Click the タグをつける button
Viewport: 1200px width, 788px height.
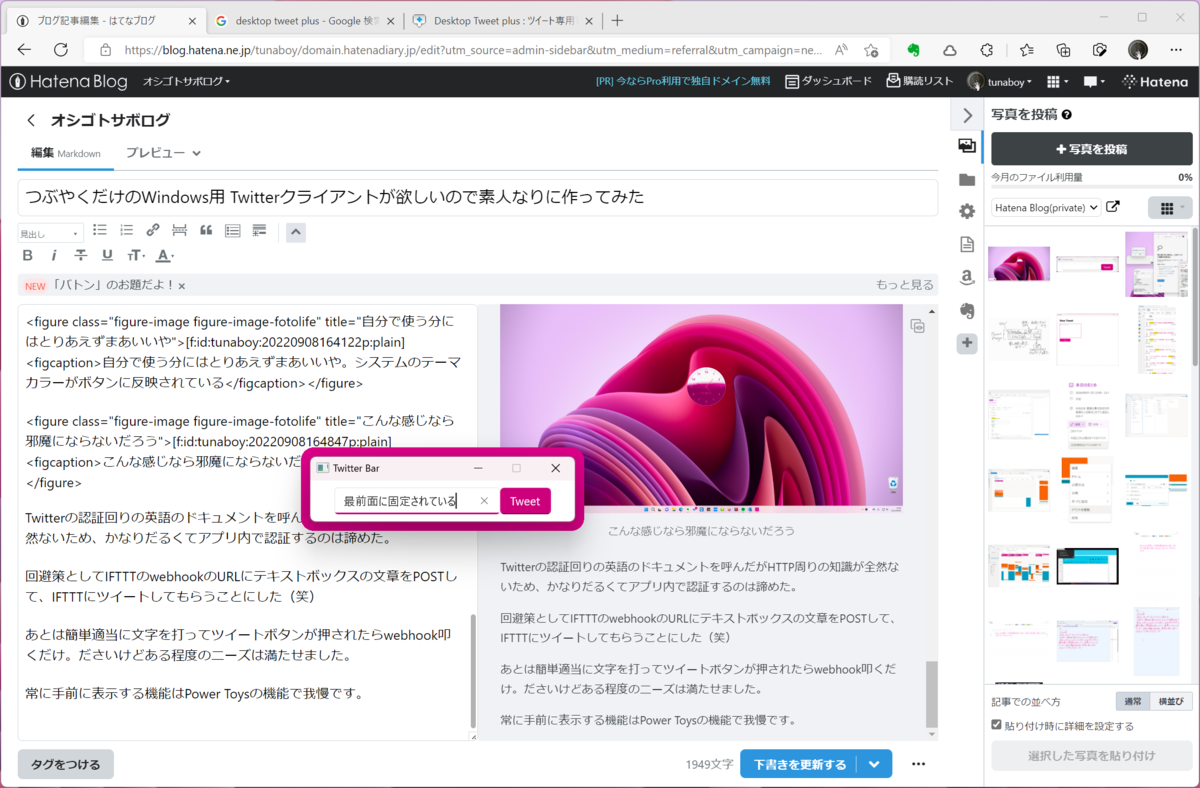65,764
